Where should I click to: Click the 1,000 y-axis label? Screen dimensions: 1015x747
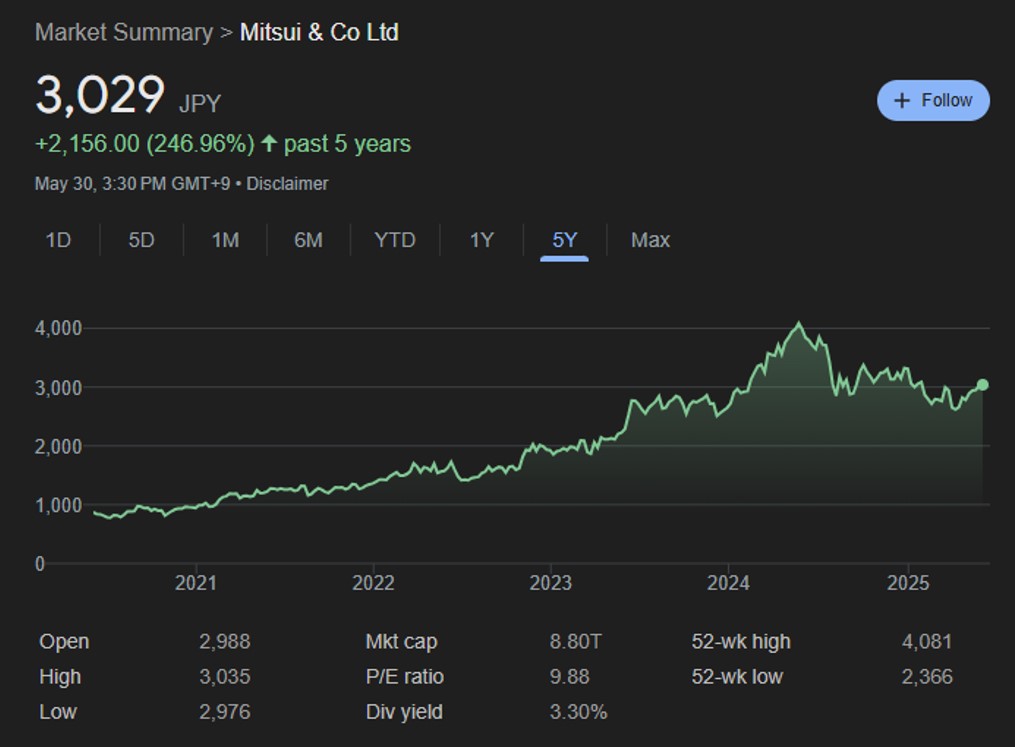pos(58,506)
